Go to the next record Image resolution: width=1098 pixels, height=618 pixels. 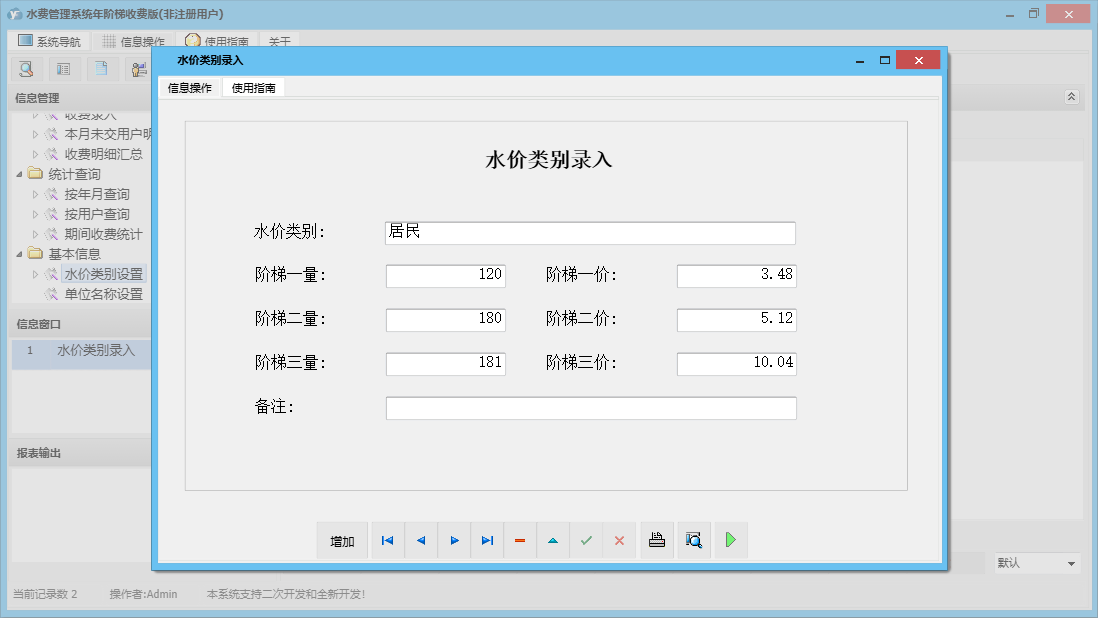454,541
